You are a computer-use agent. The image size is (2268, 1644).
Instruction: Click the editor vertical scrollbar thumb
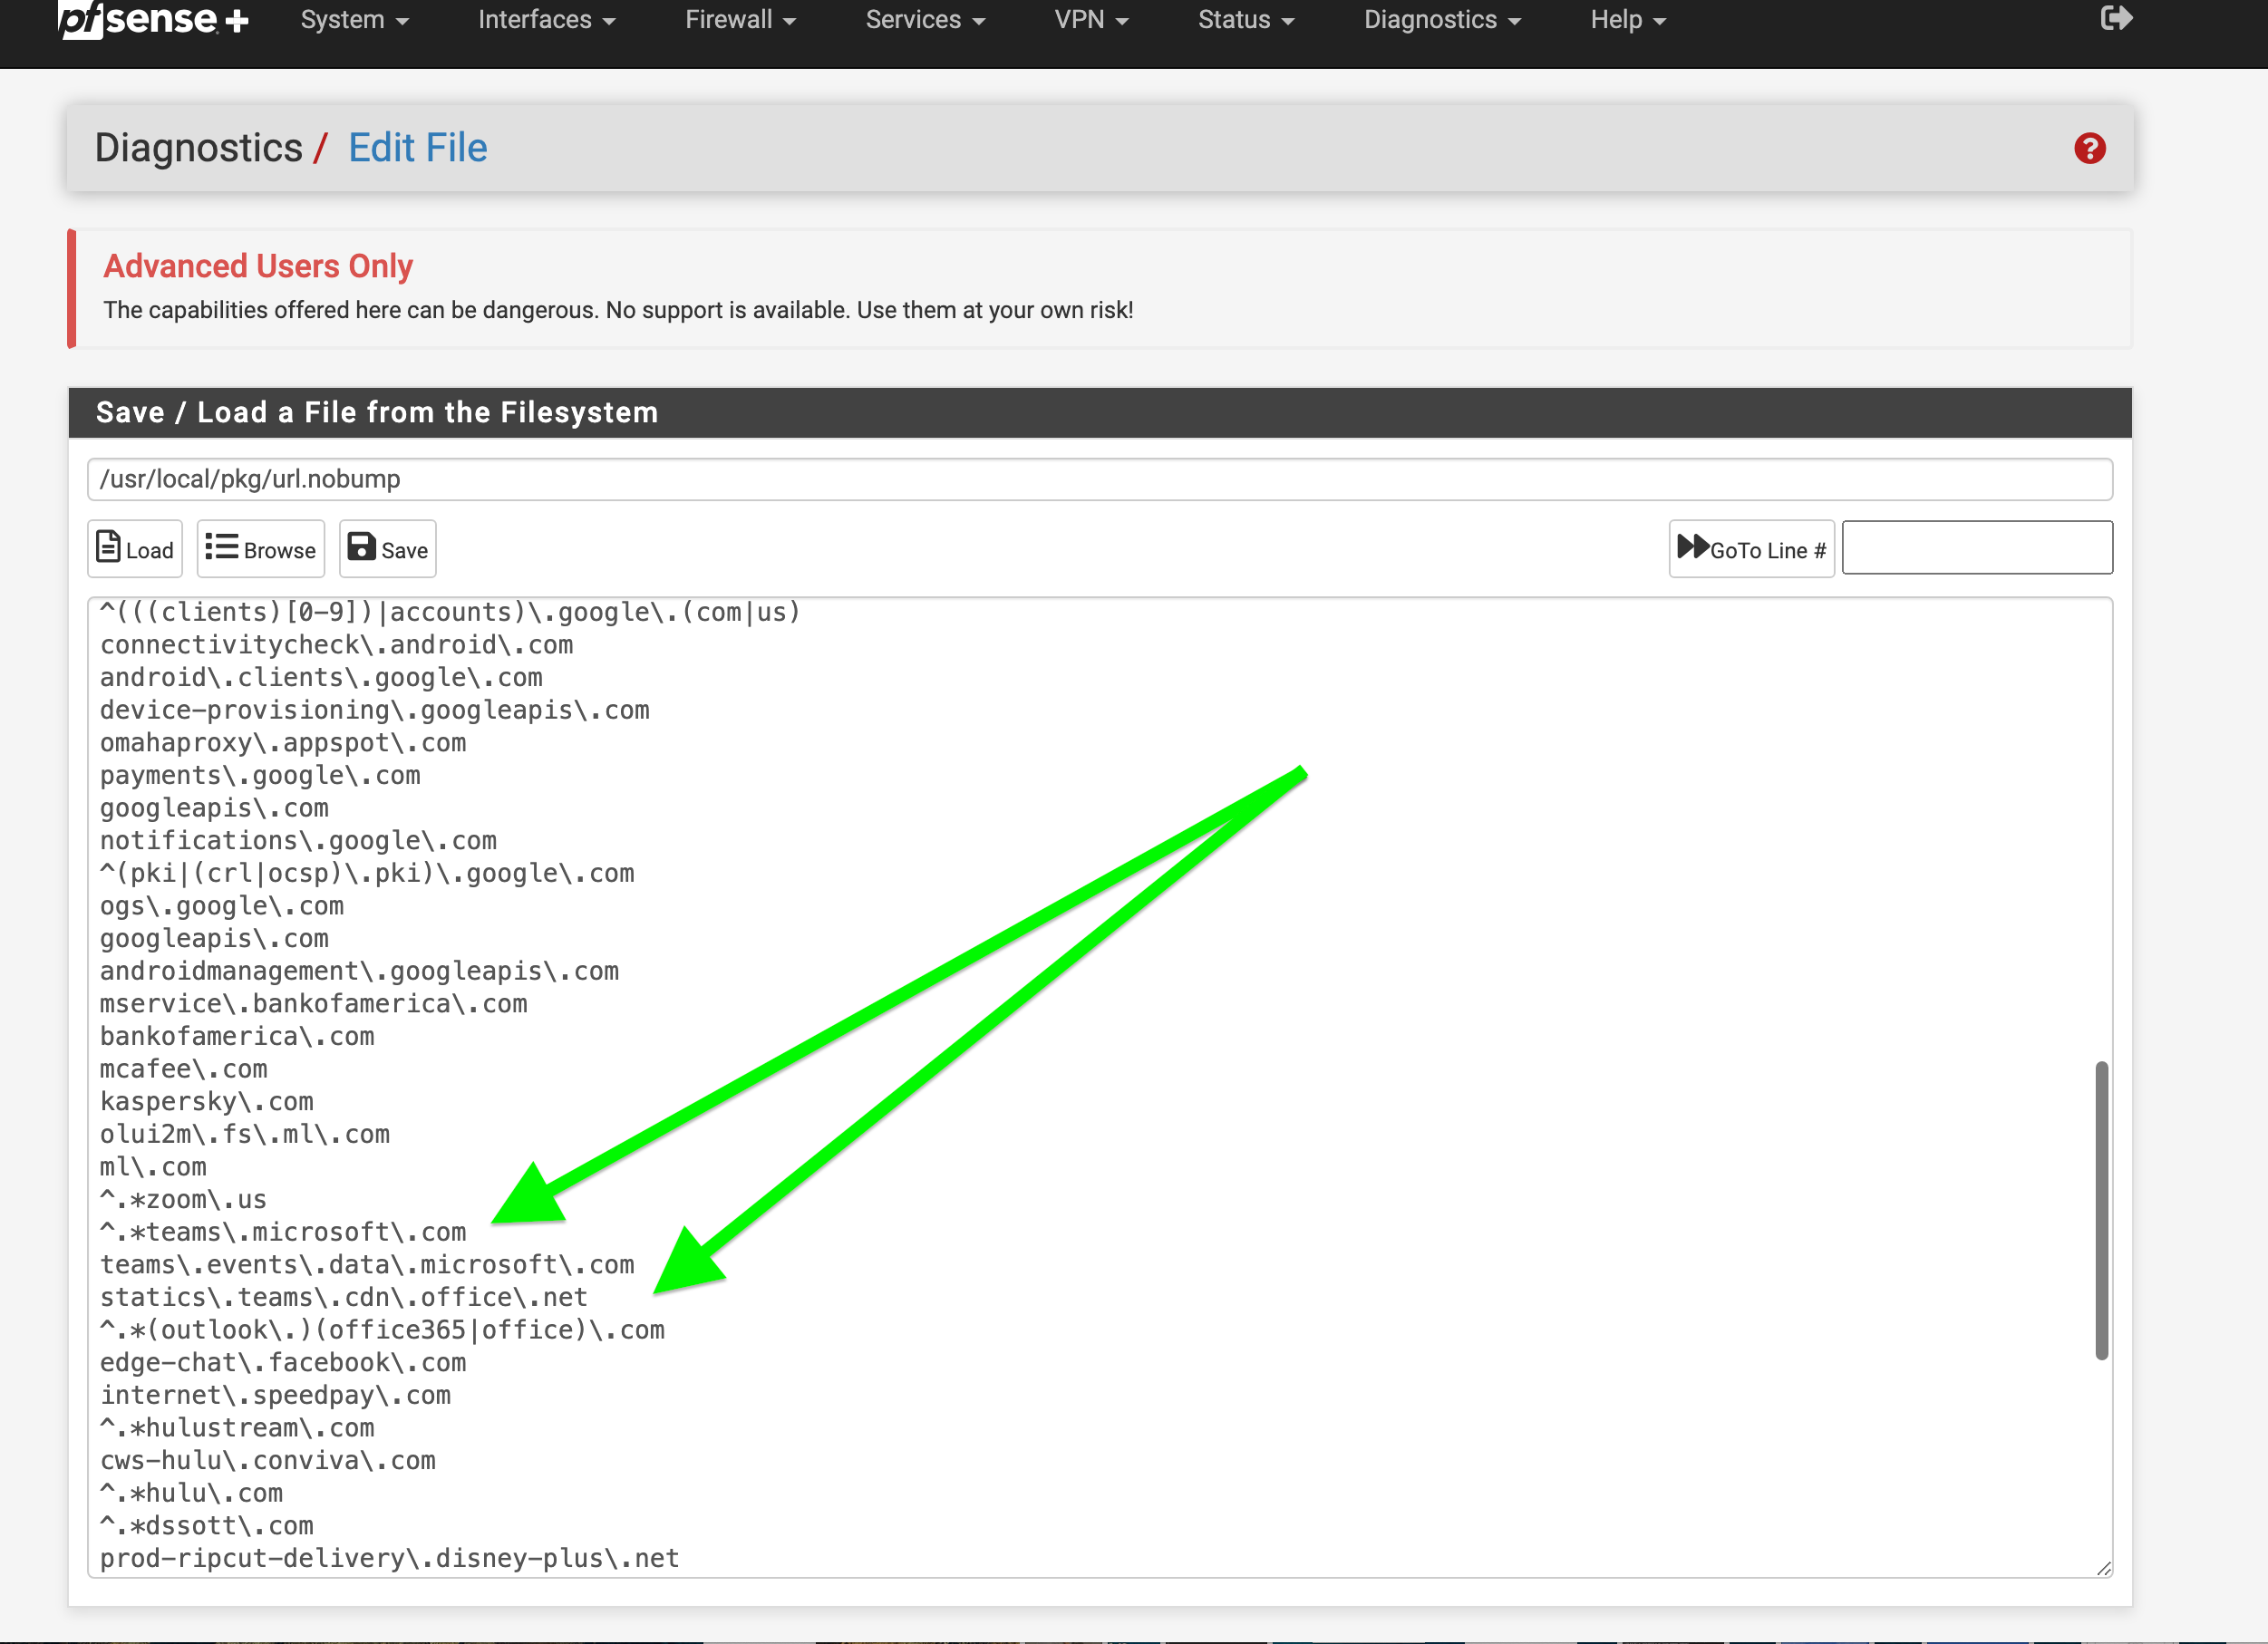[x=2101, y=1210]
